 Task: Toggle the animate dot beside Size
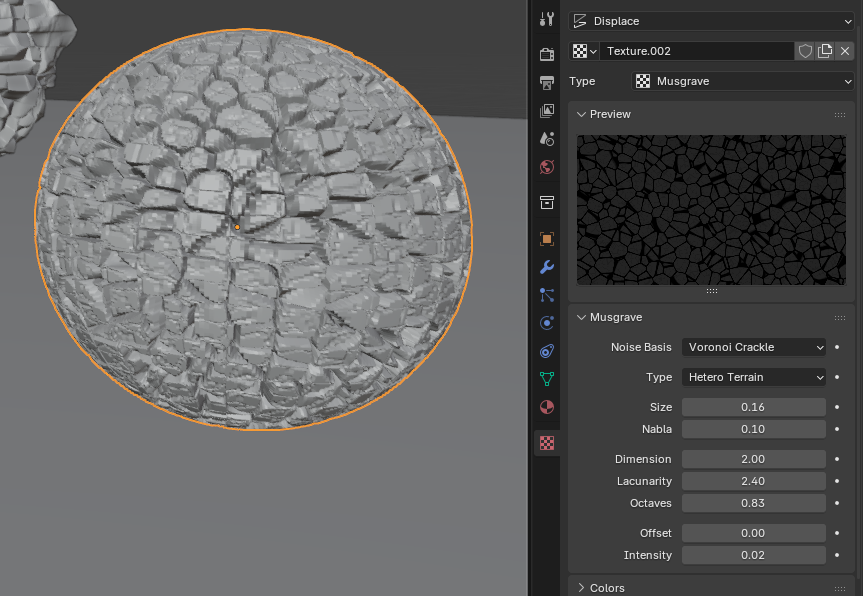point(836,407)
